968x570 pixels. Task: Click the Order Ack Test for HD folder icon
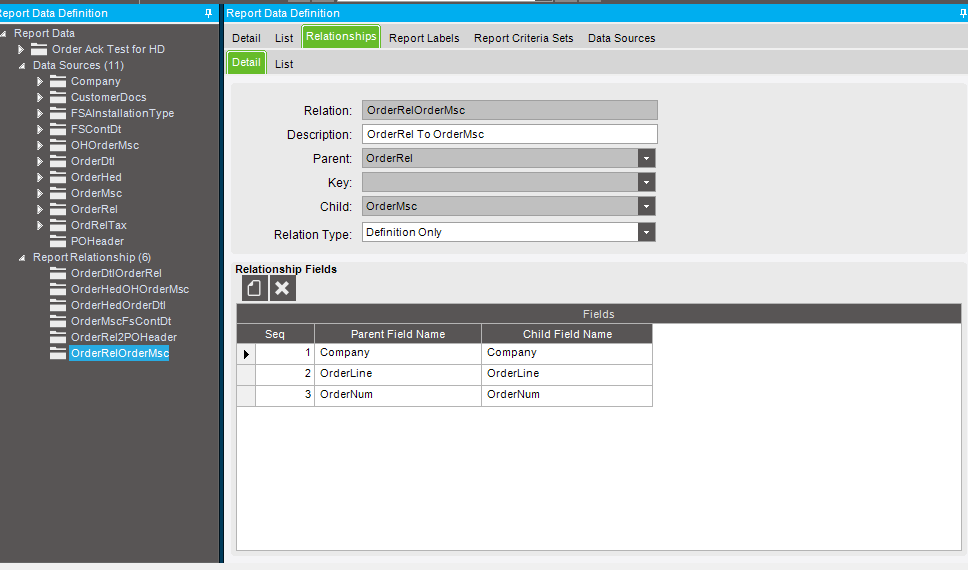(39, 49)
